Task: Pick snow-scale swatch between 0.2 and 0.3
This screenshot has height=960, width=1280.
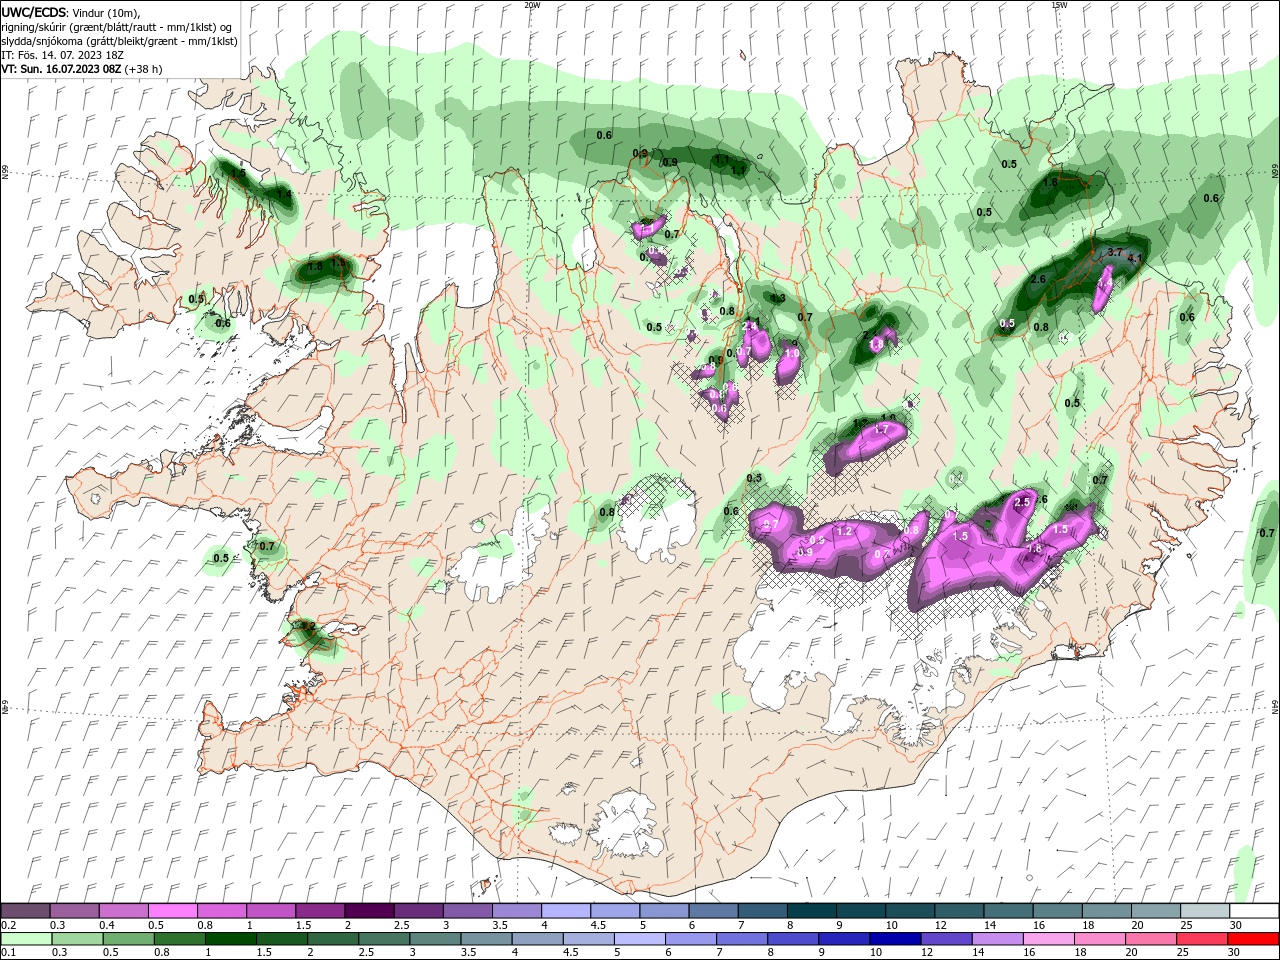Action: (x=25, y=911)
